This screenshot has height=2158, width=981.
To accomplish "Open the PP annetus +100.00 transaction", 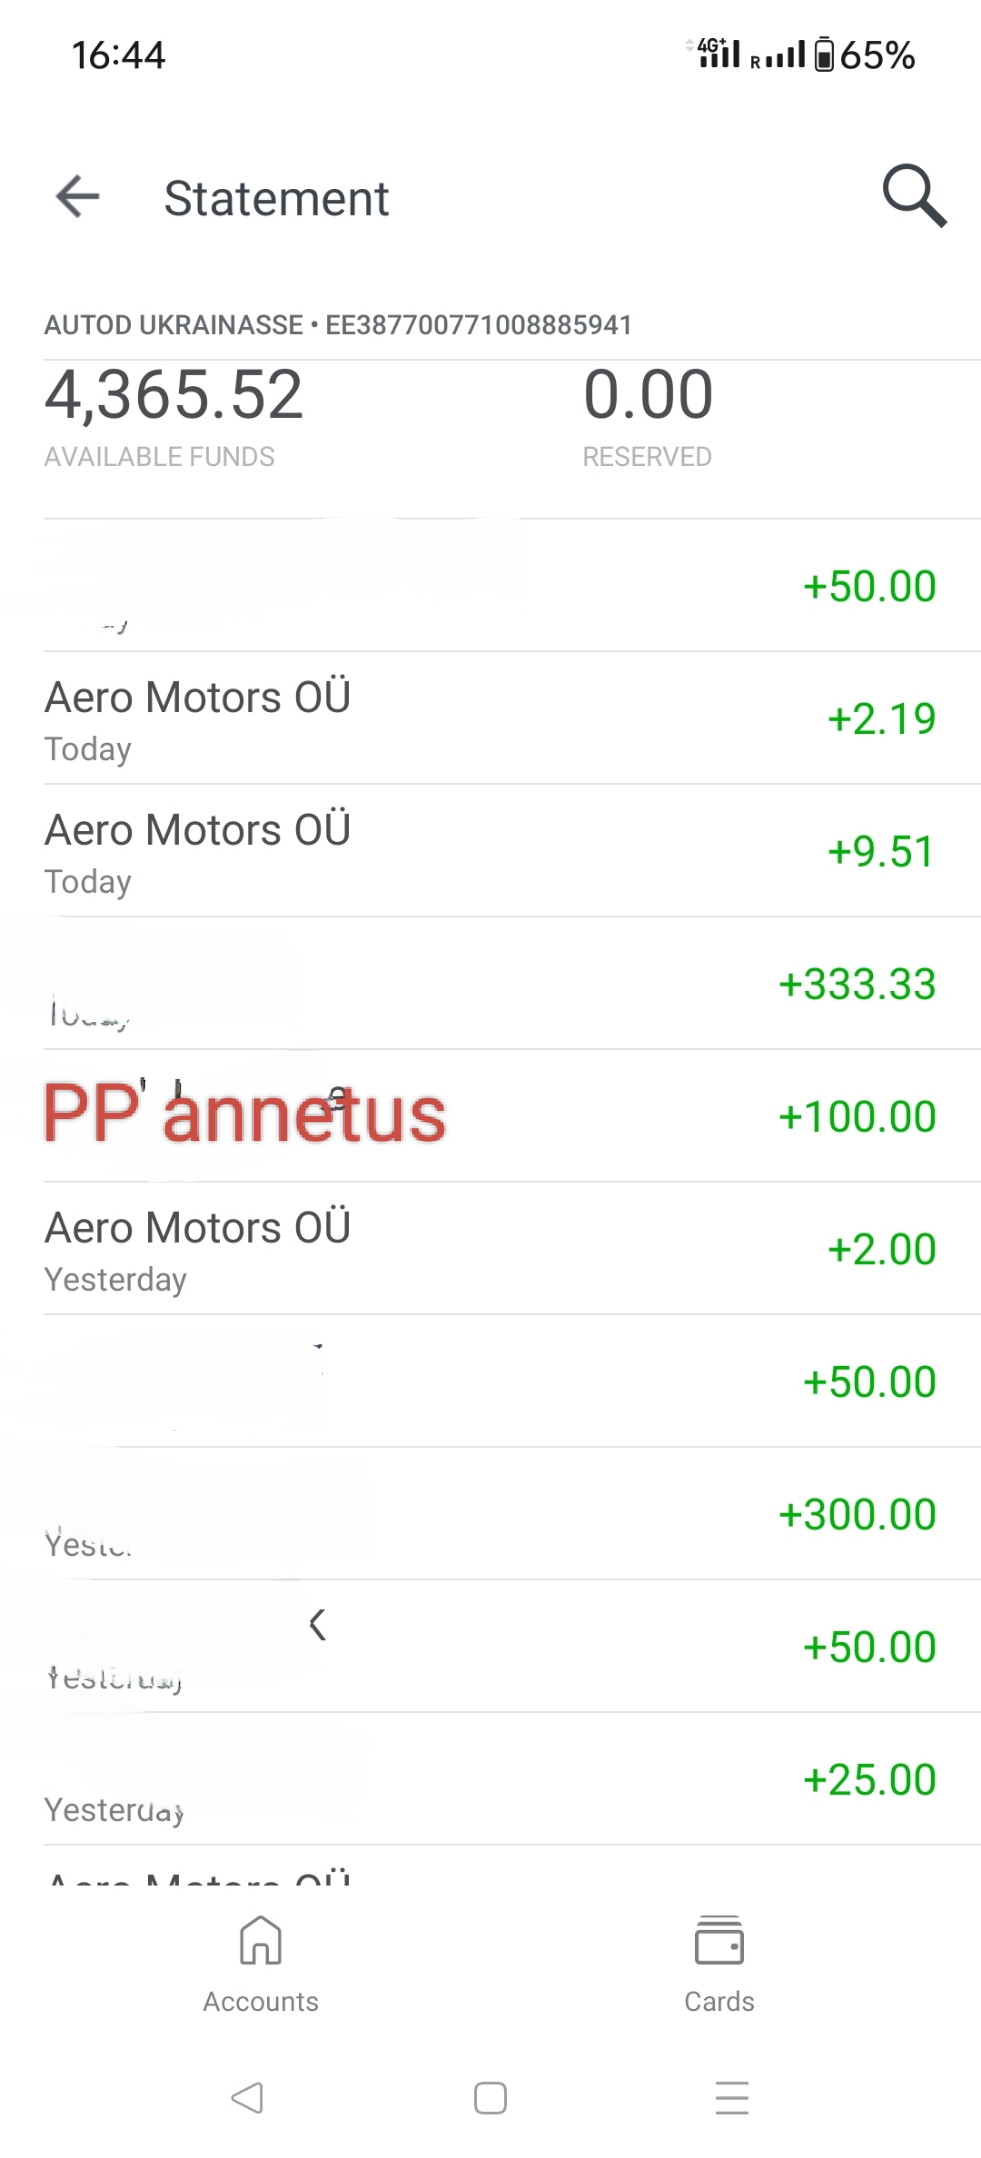I will [x=490, y=1116].
